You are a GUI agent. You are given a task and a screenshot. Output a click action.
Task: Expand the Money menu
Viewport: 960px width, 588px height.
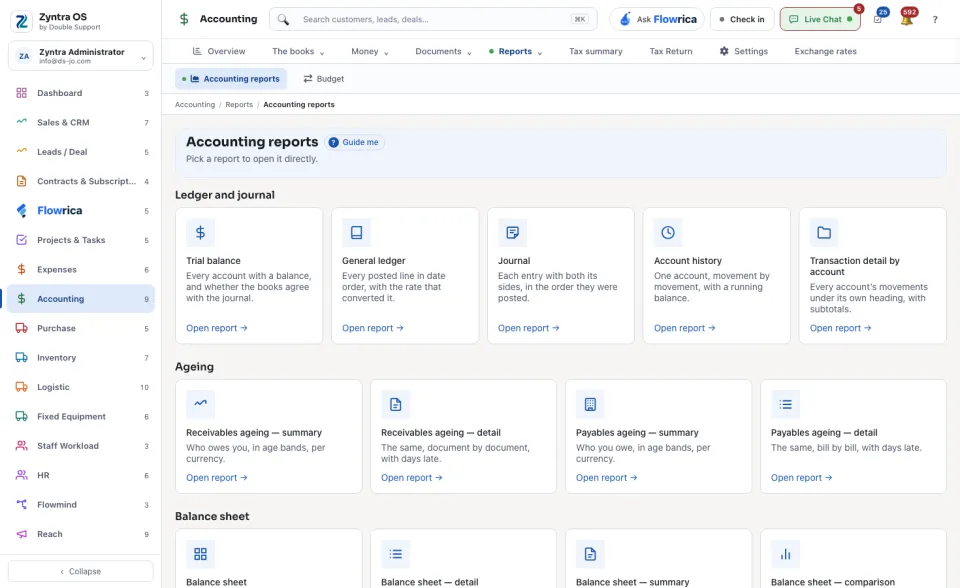[370, 51]
